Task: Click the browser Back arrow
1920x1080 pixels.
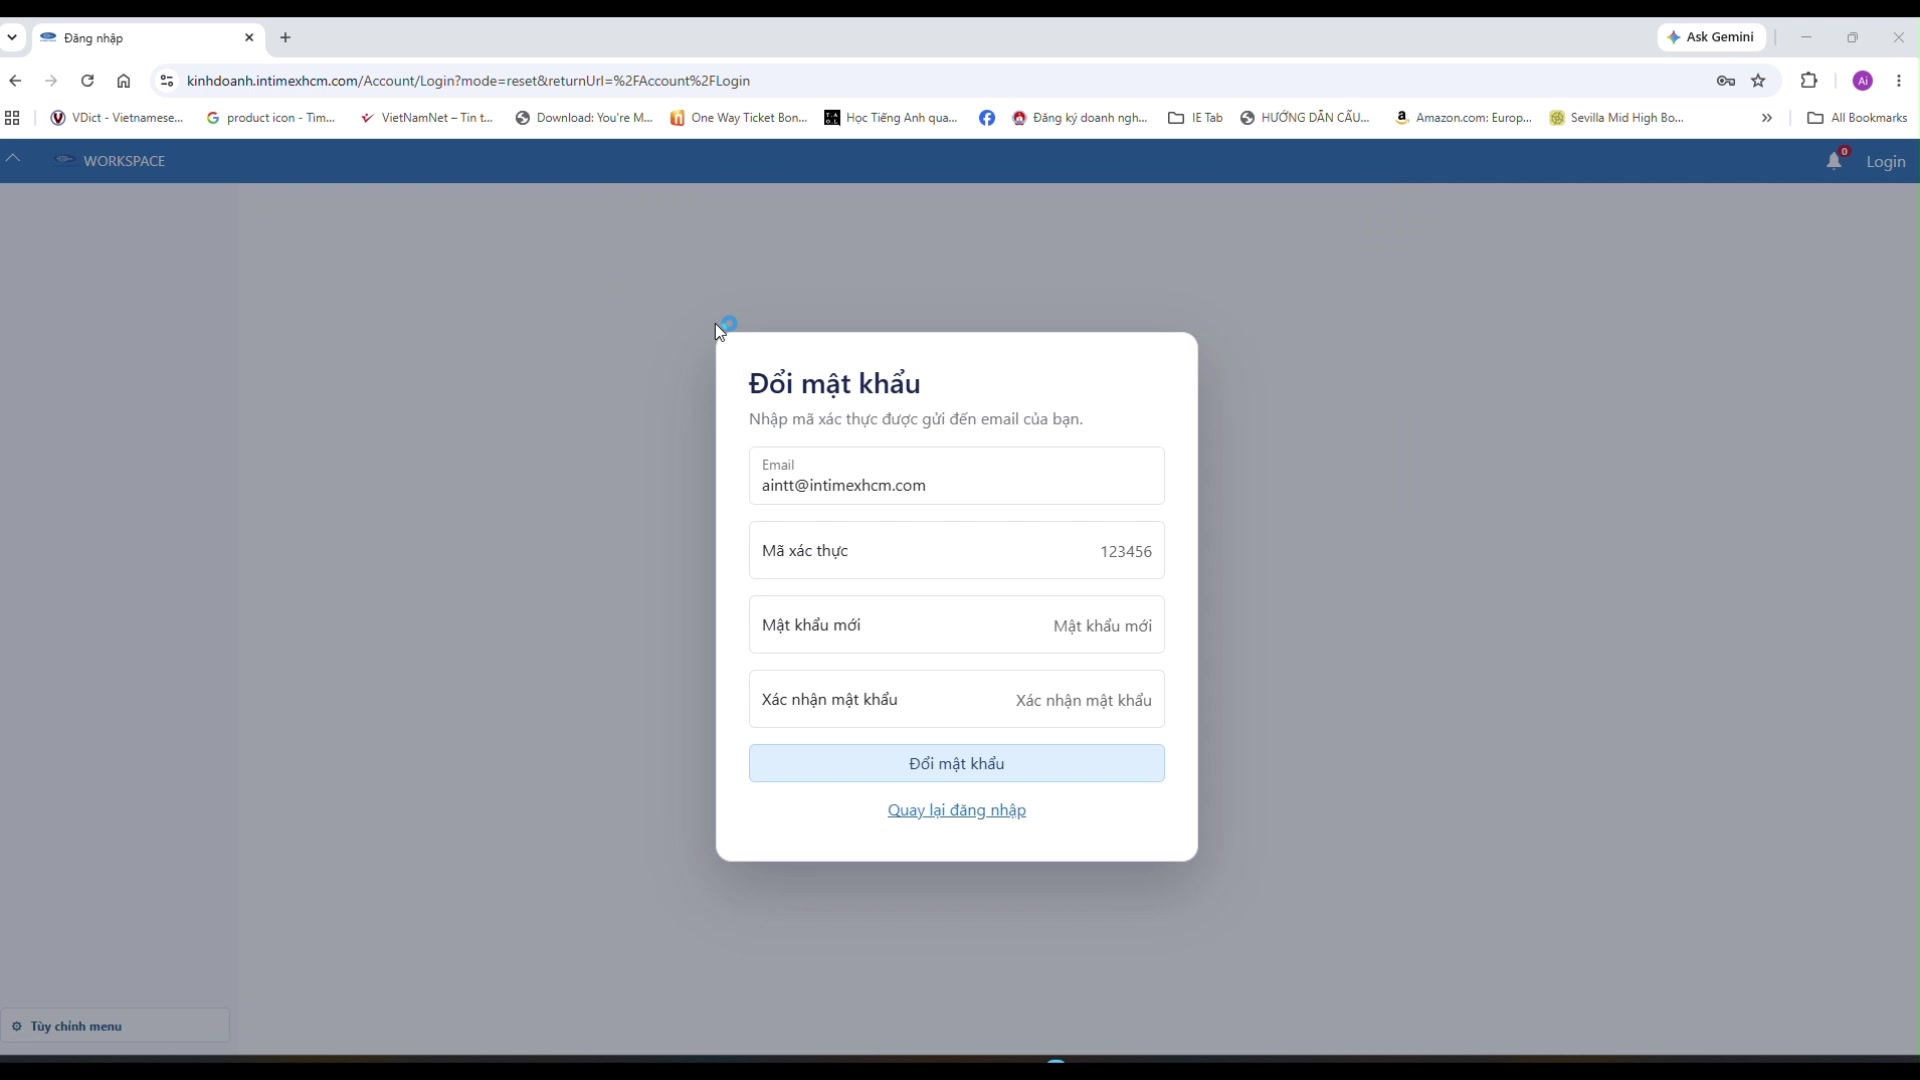Action: click(15, 81)
